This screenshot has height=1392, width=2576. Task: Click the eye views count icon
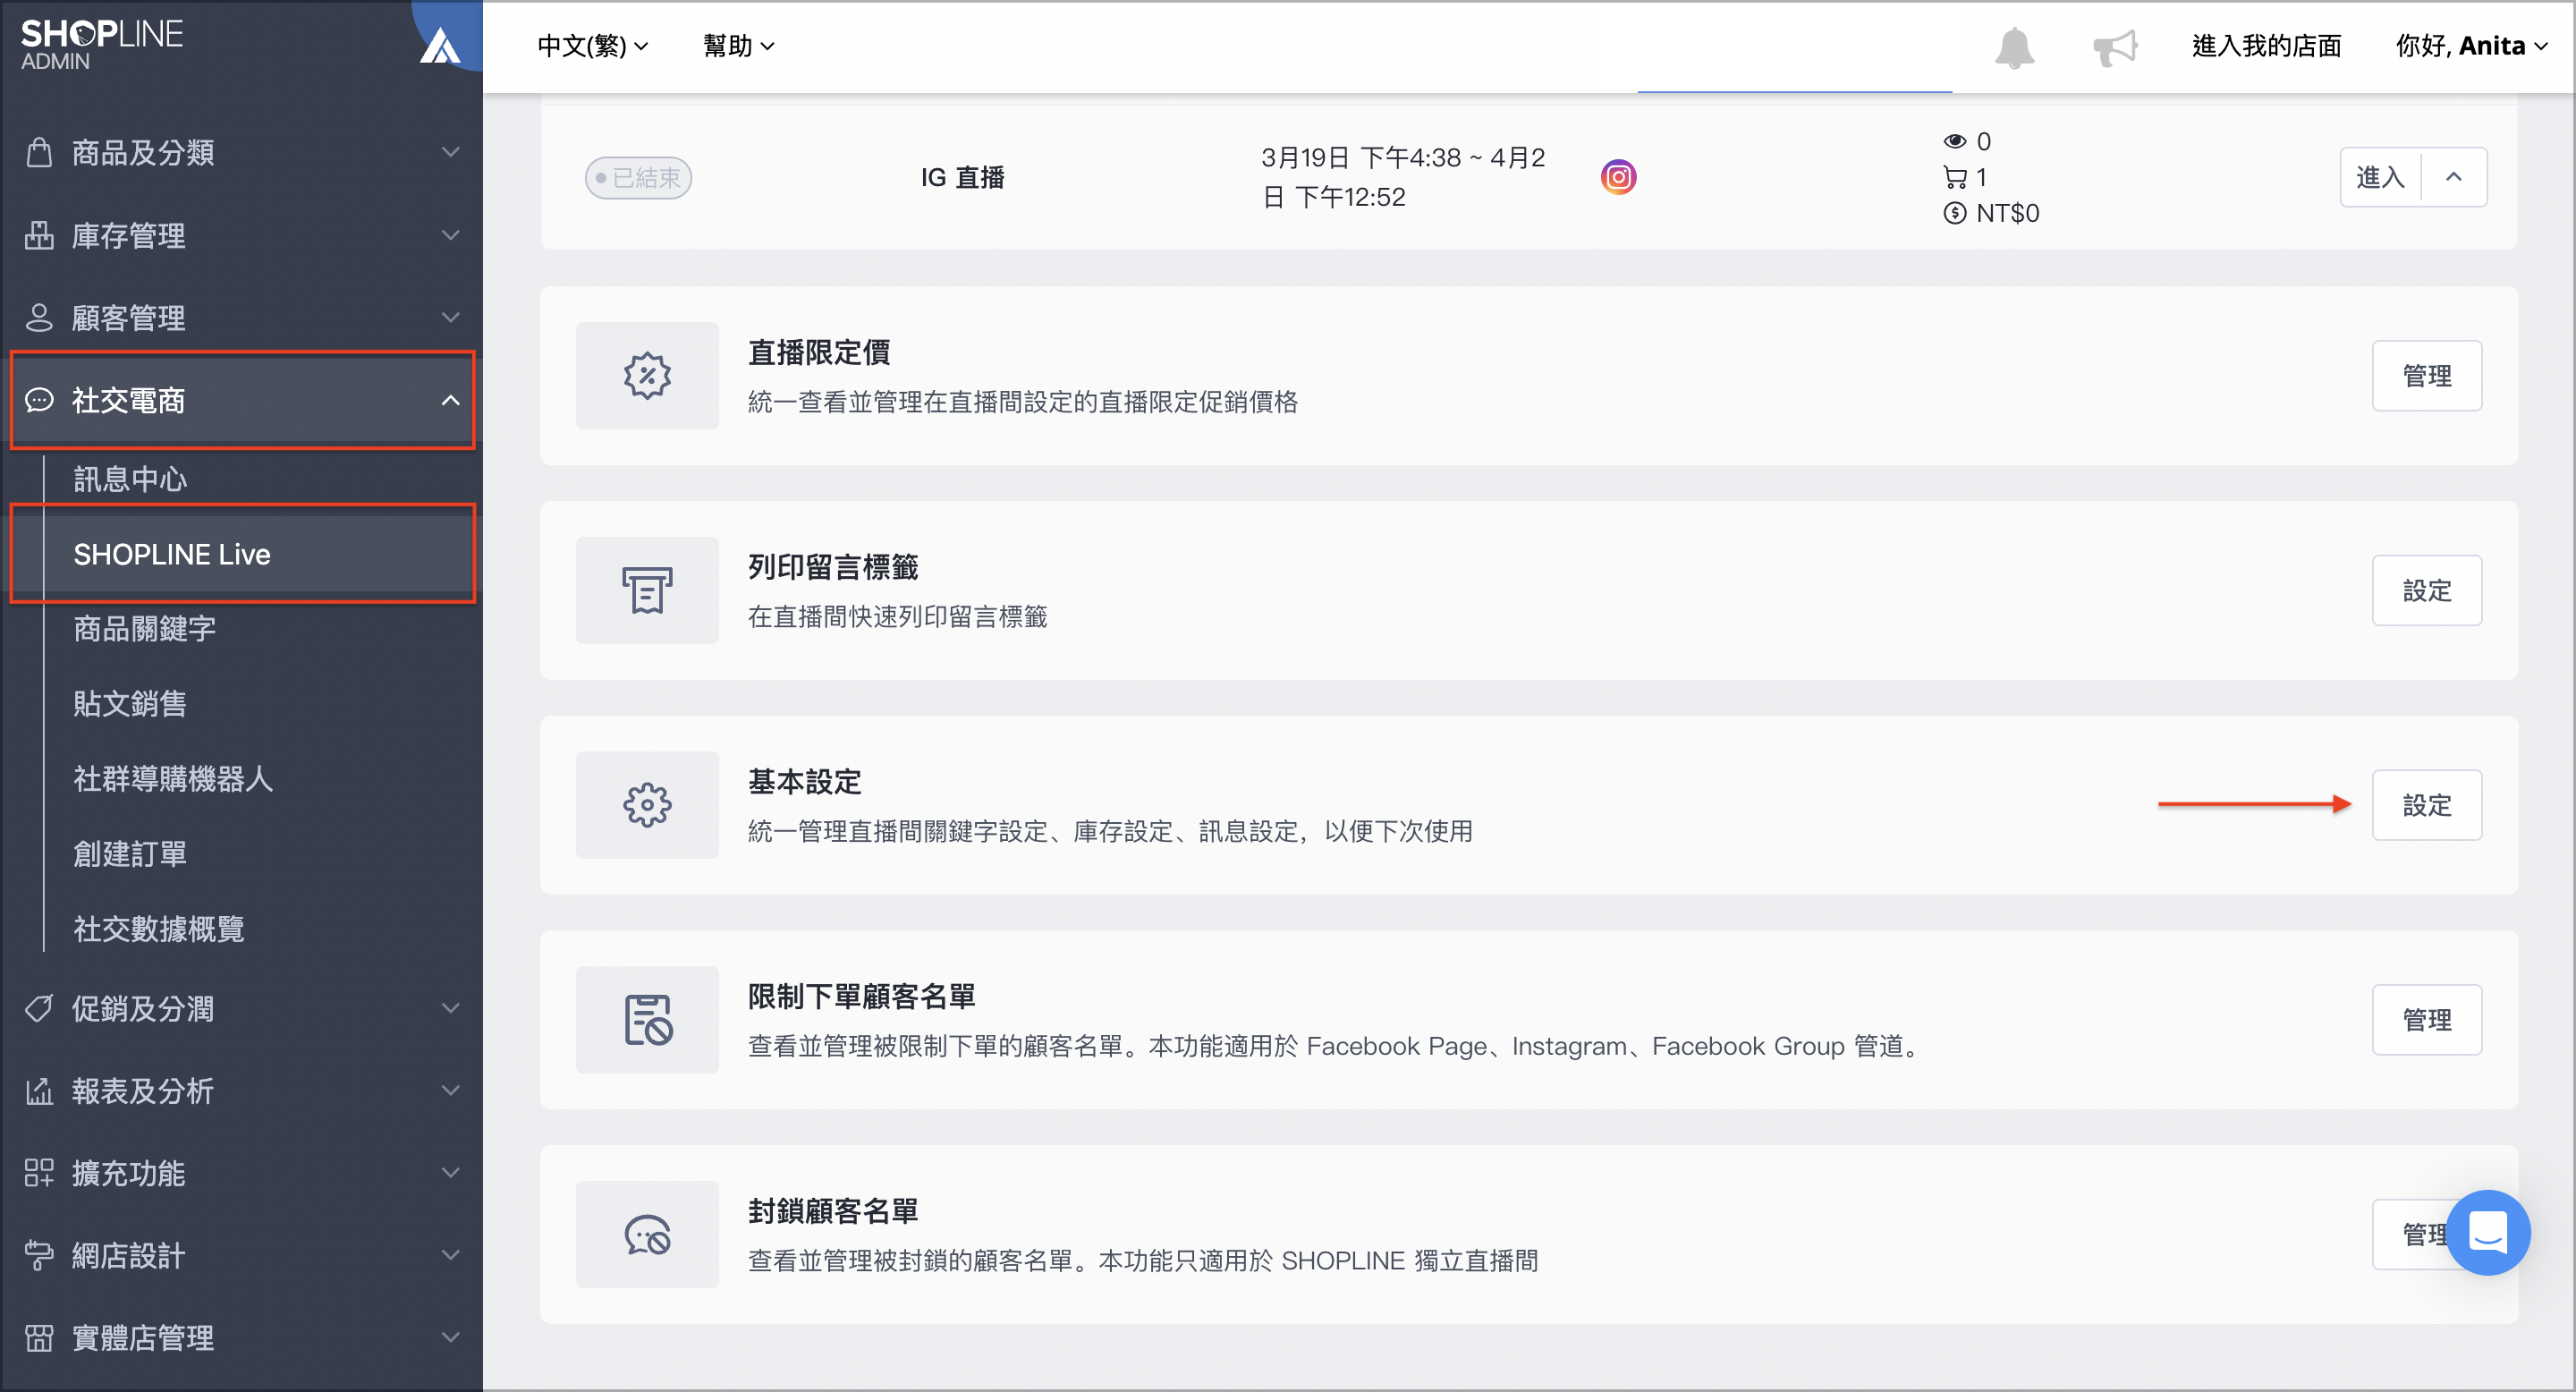click(x=1954, y=141)
